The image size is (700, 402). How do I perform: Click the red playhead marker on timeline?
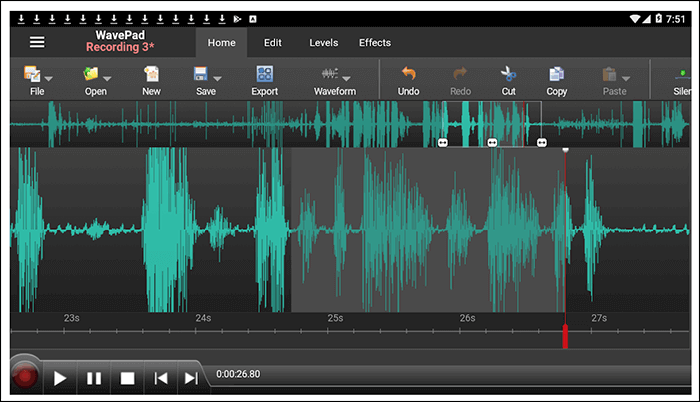(565, 335)
